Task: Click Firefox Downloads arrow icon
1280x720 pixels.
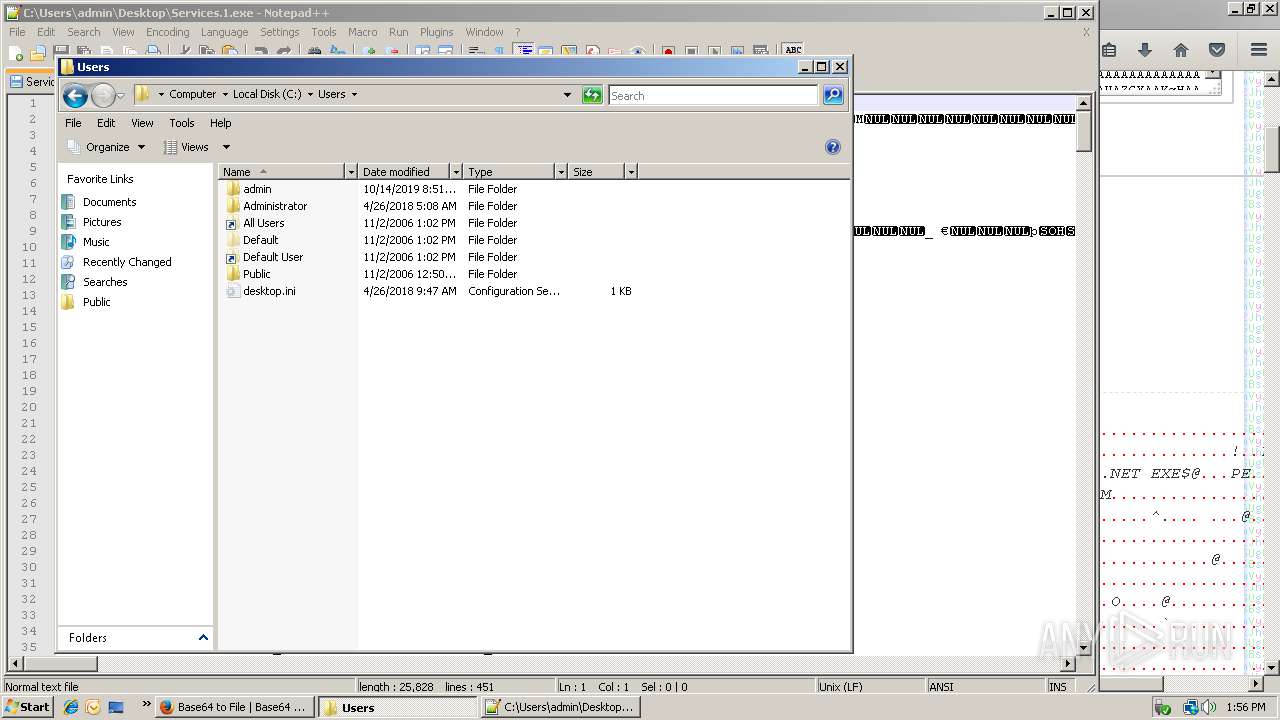Action: click(x=1145, y=50)
